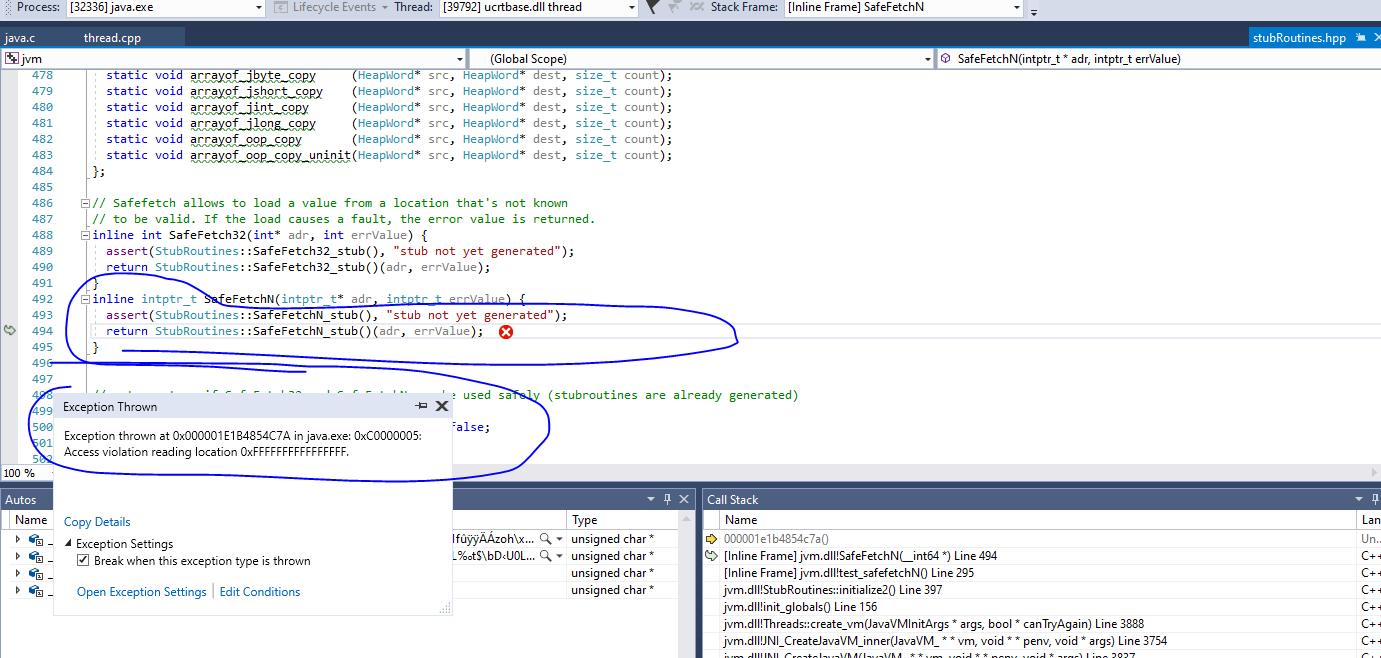1381x658 pixels.
Task: Click the exception message text in popup
Action: [x=243, y=444]
